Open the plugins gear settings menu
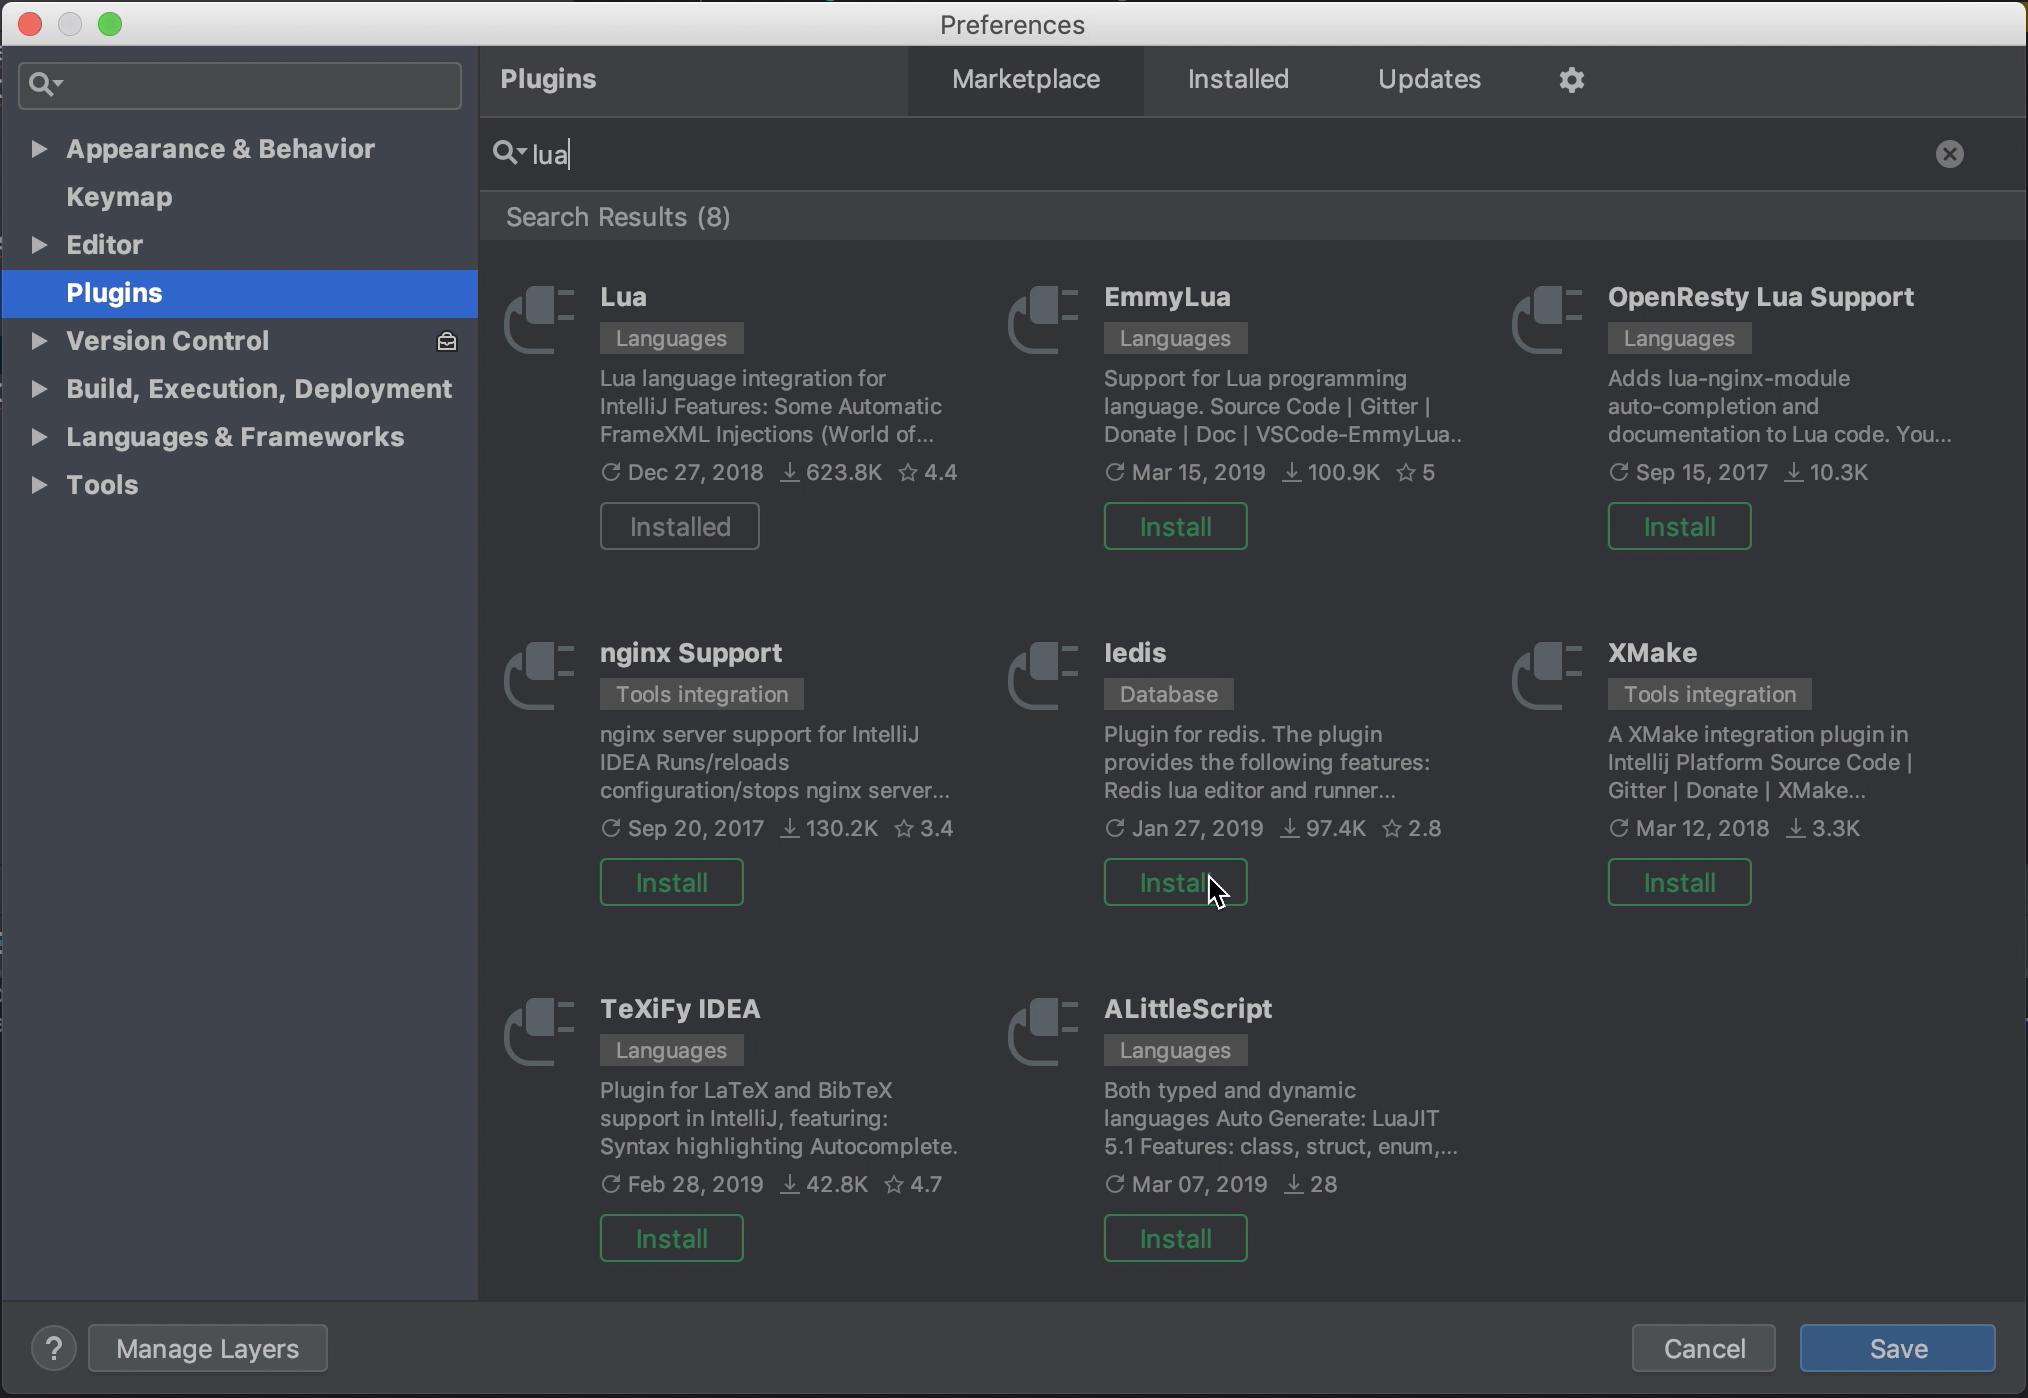The image size is (2028, 1398). click(x=1572, y=80)
